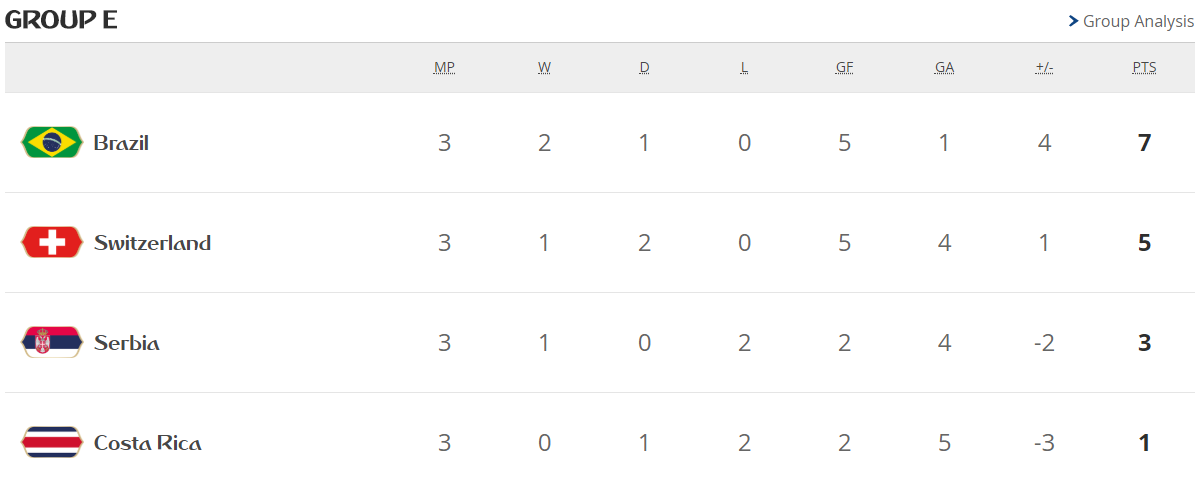Select the GF column header
1199x492 pixels.
click(844, 68)
